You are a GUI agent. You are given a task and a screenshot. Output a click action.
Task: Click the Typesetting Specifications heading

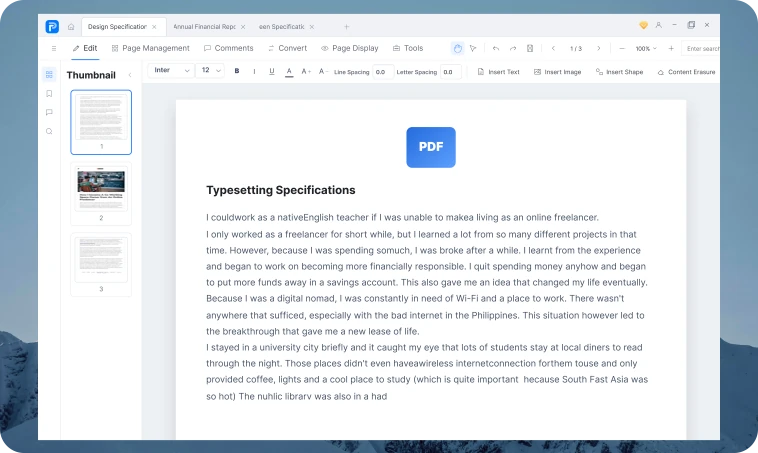coord(280,190)
